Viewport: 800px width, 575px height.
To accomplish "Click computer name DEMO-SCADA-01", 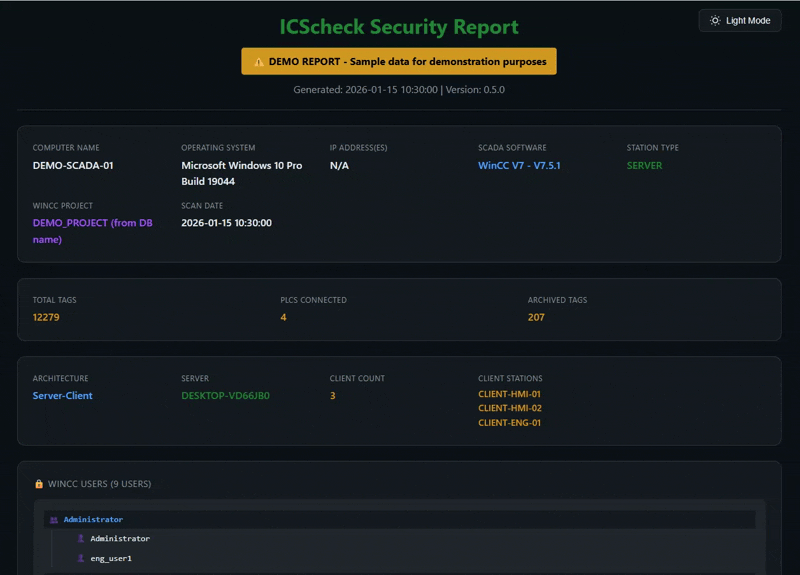I will click(x=73, y=165).
